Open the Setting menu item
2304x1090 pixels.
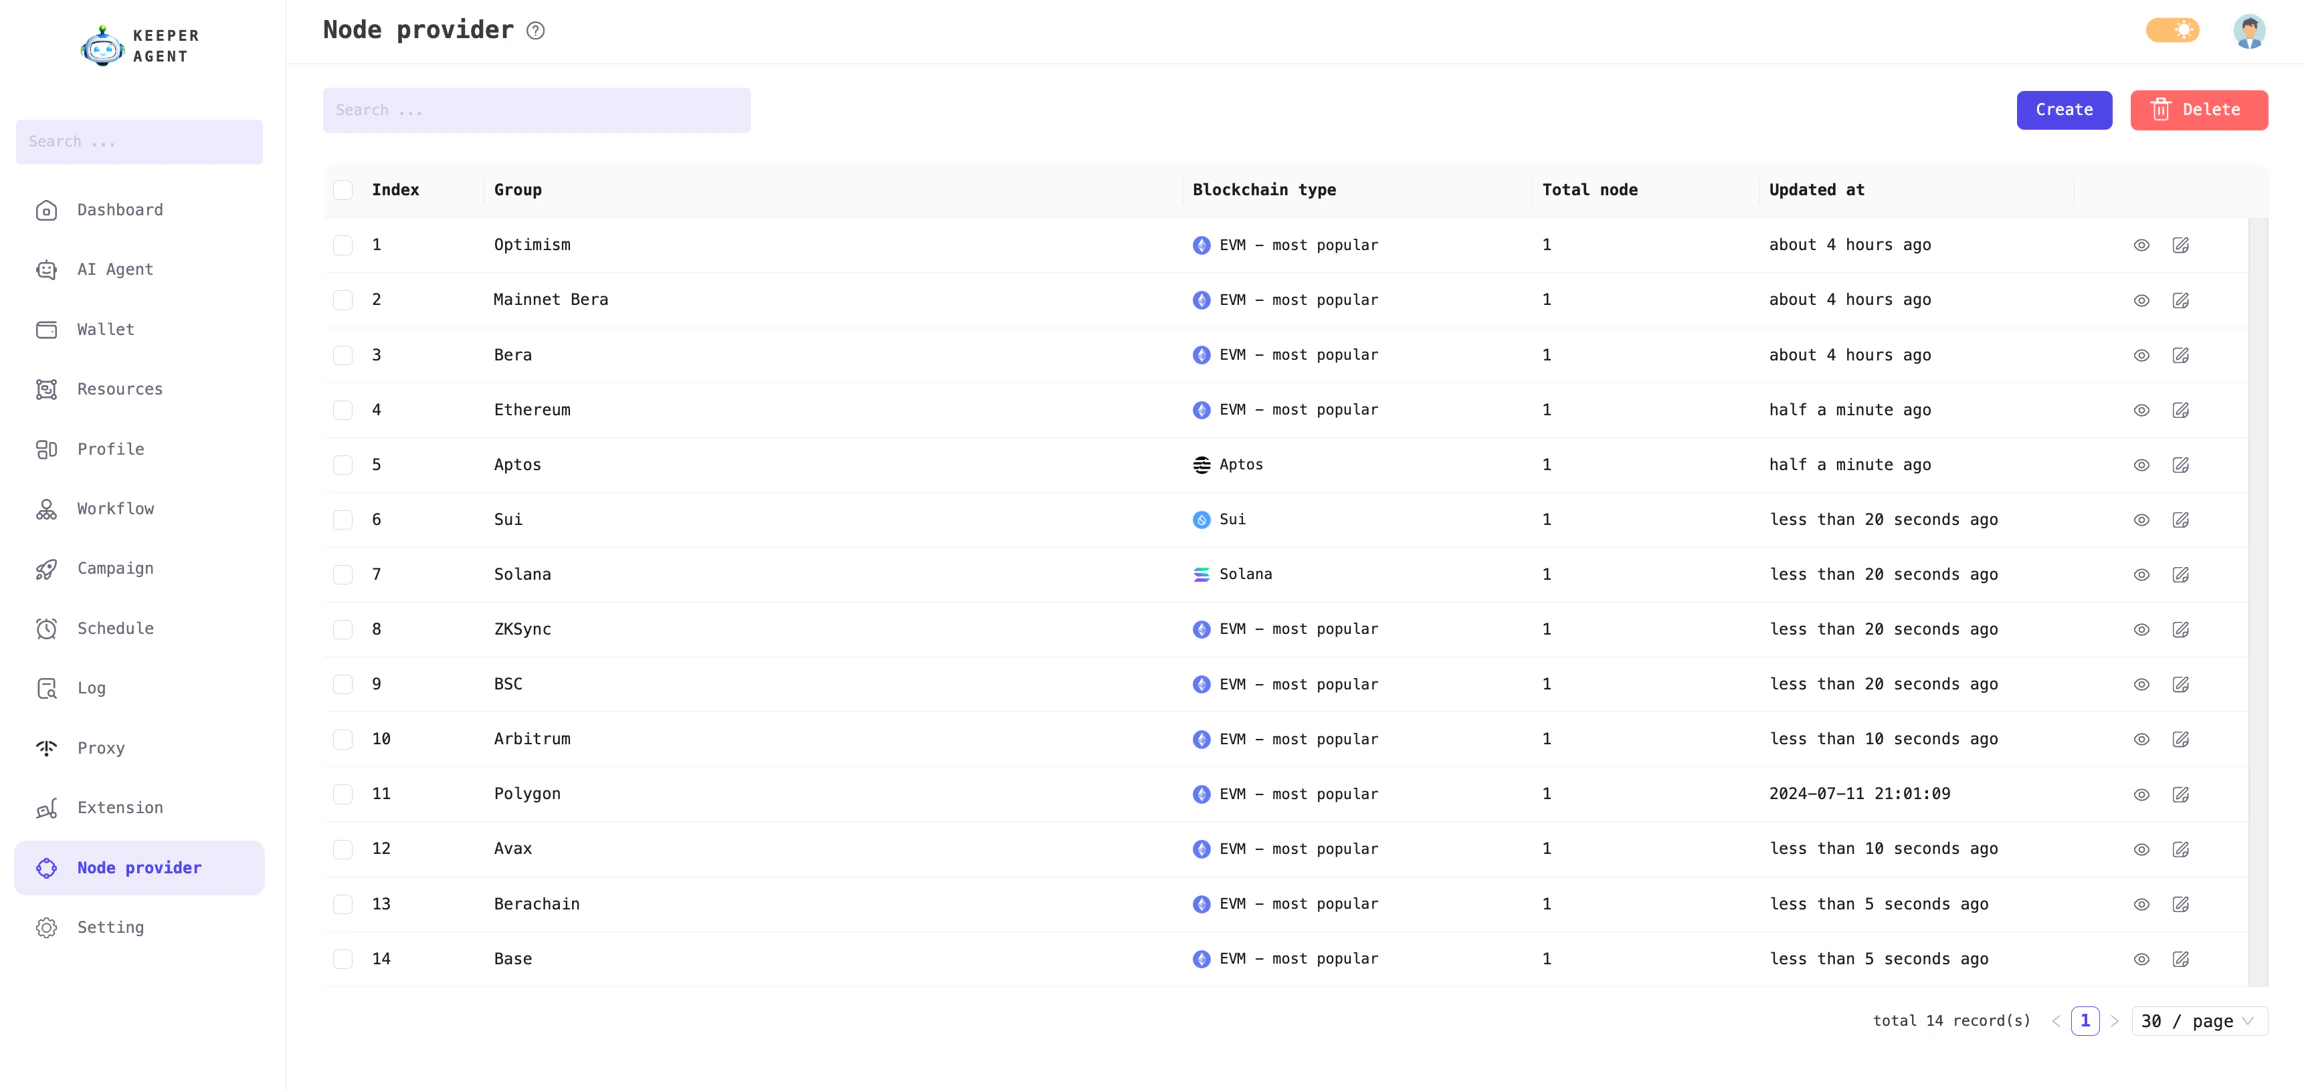click(110, 927)
